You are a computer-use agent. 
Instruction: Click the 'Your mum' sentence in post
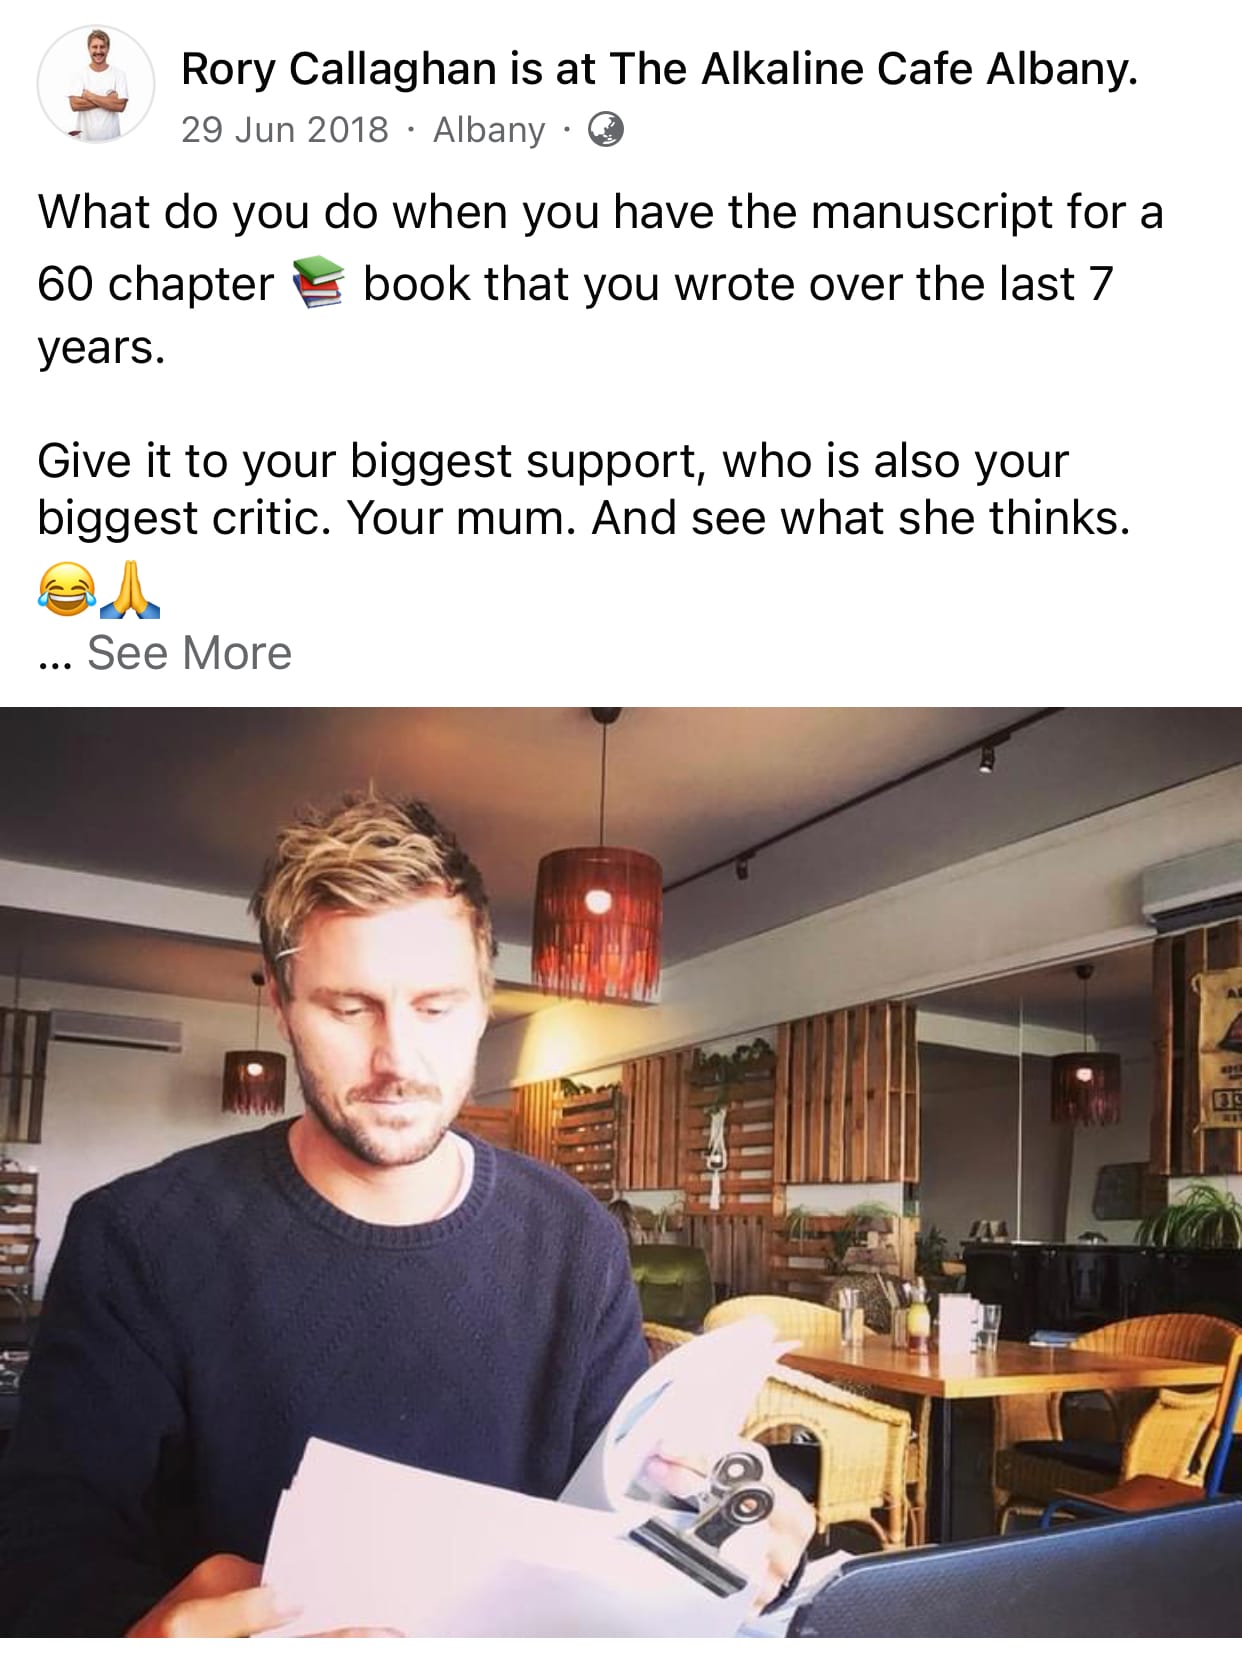coord(461,518)
